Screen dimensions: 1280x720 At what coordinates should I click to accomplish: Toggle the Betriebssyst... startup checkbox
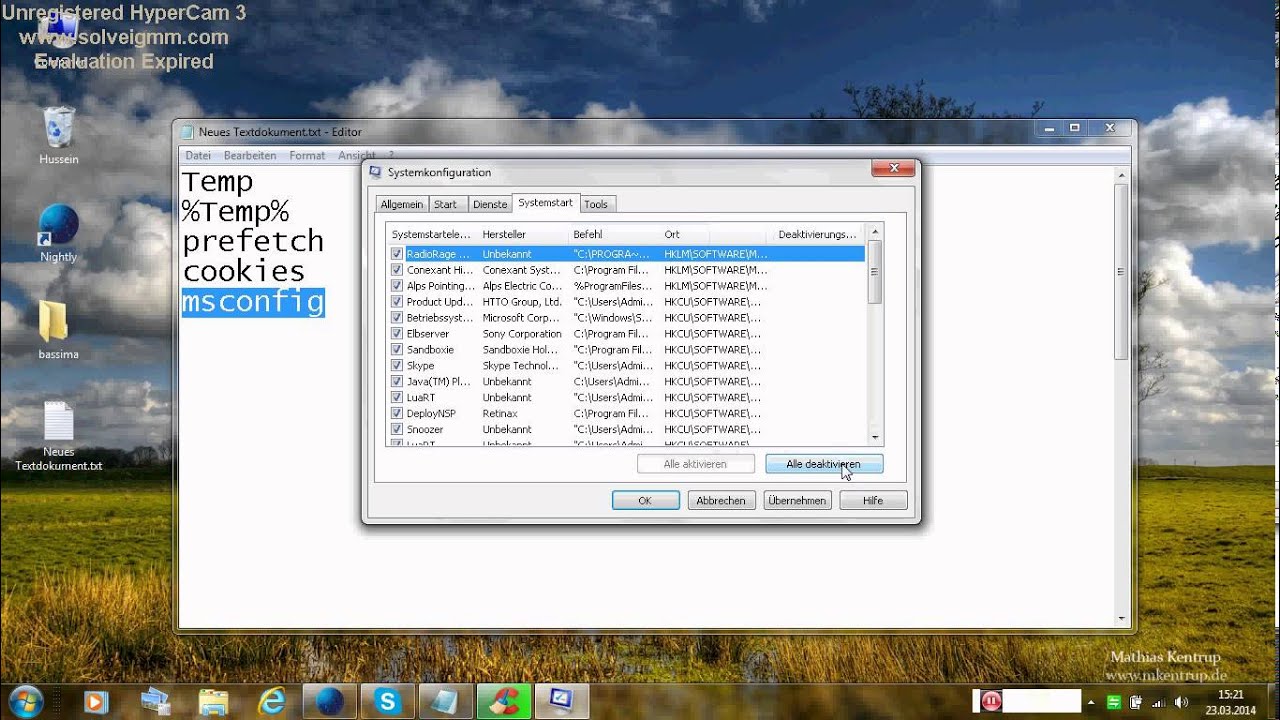click(x=397, y=318)
